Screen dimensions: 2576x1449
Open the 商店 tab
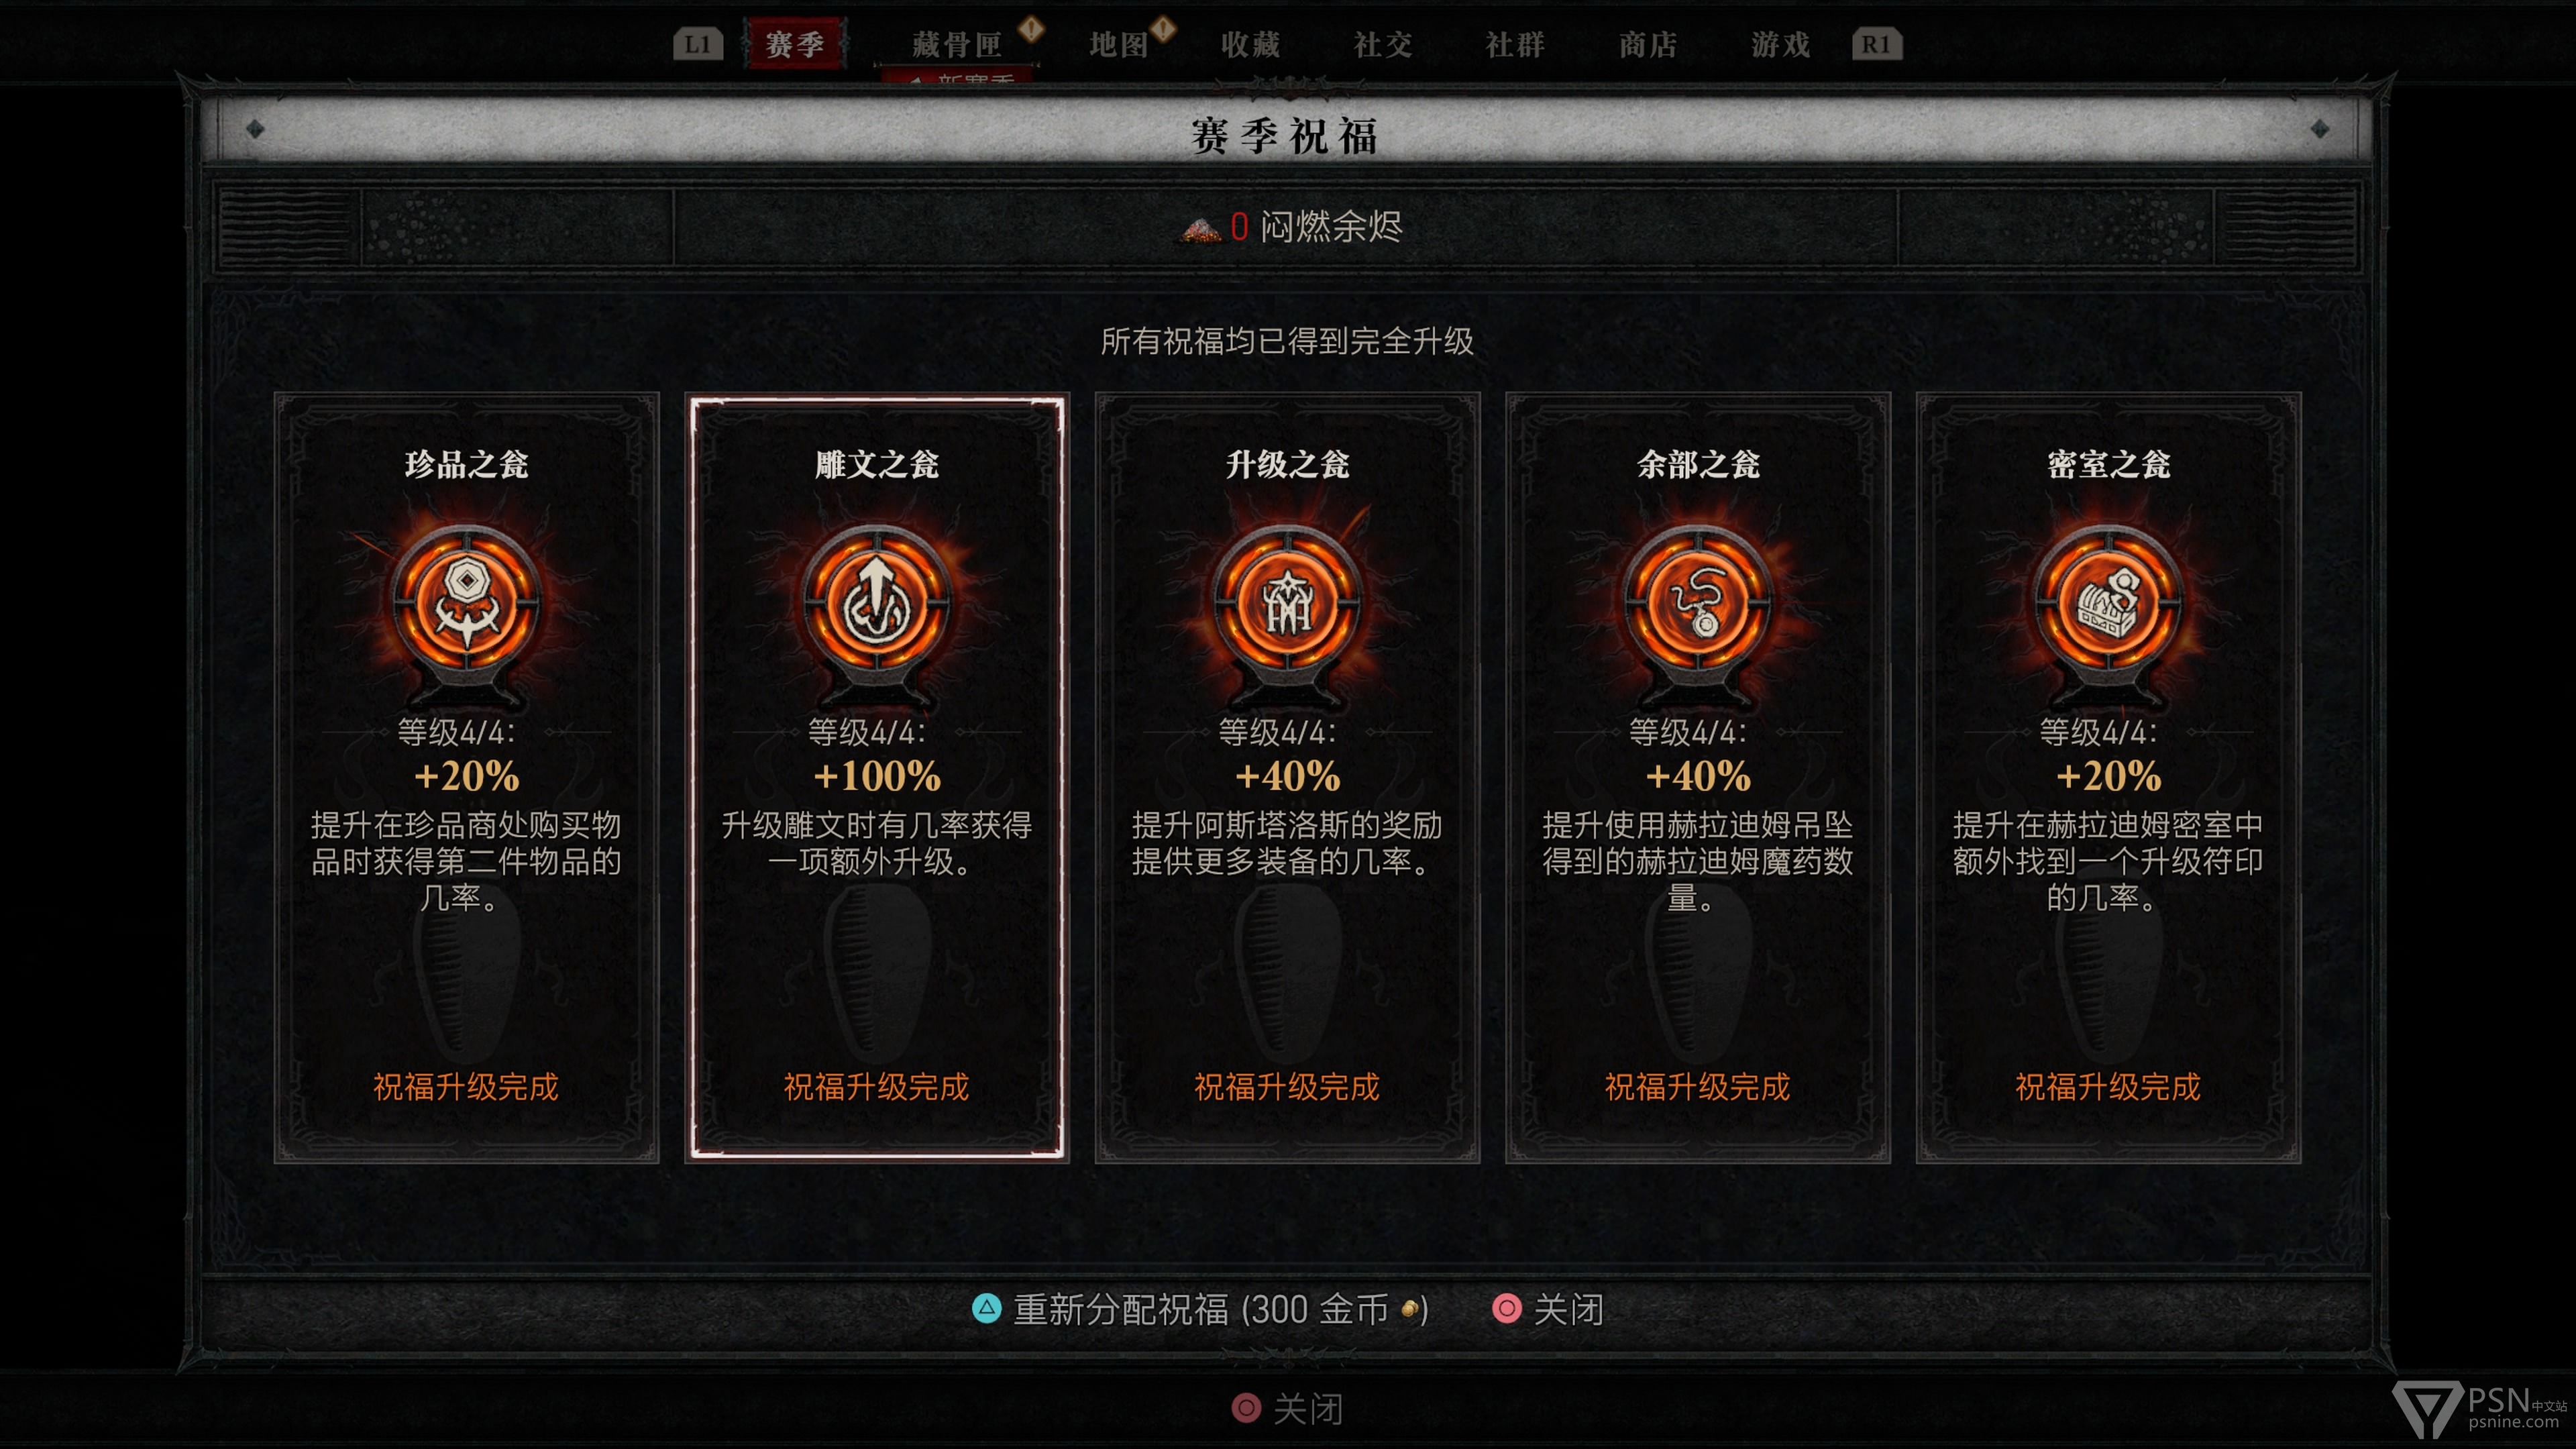coord(1648,44)
